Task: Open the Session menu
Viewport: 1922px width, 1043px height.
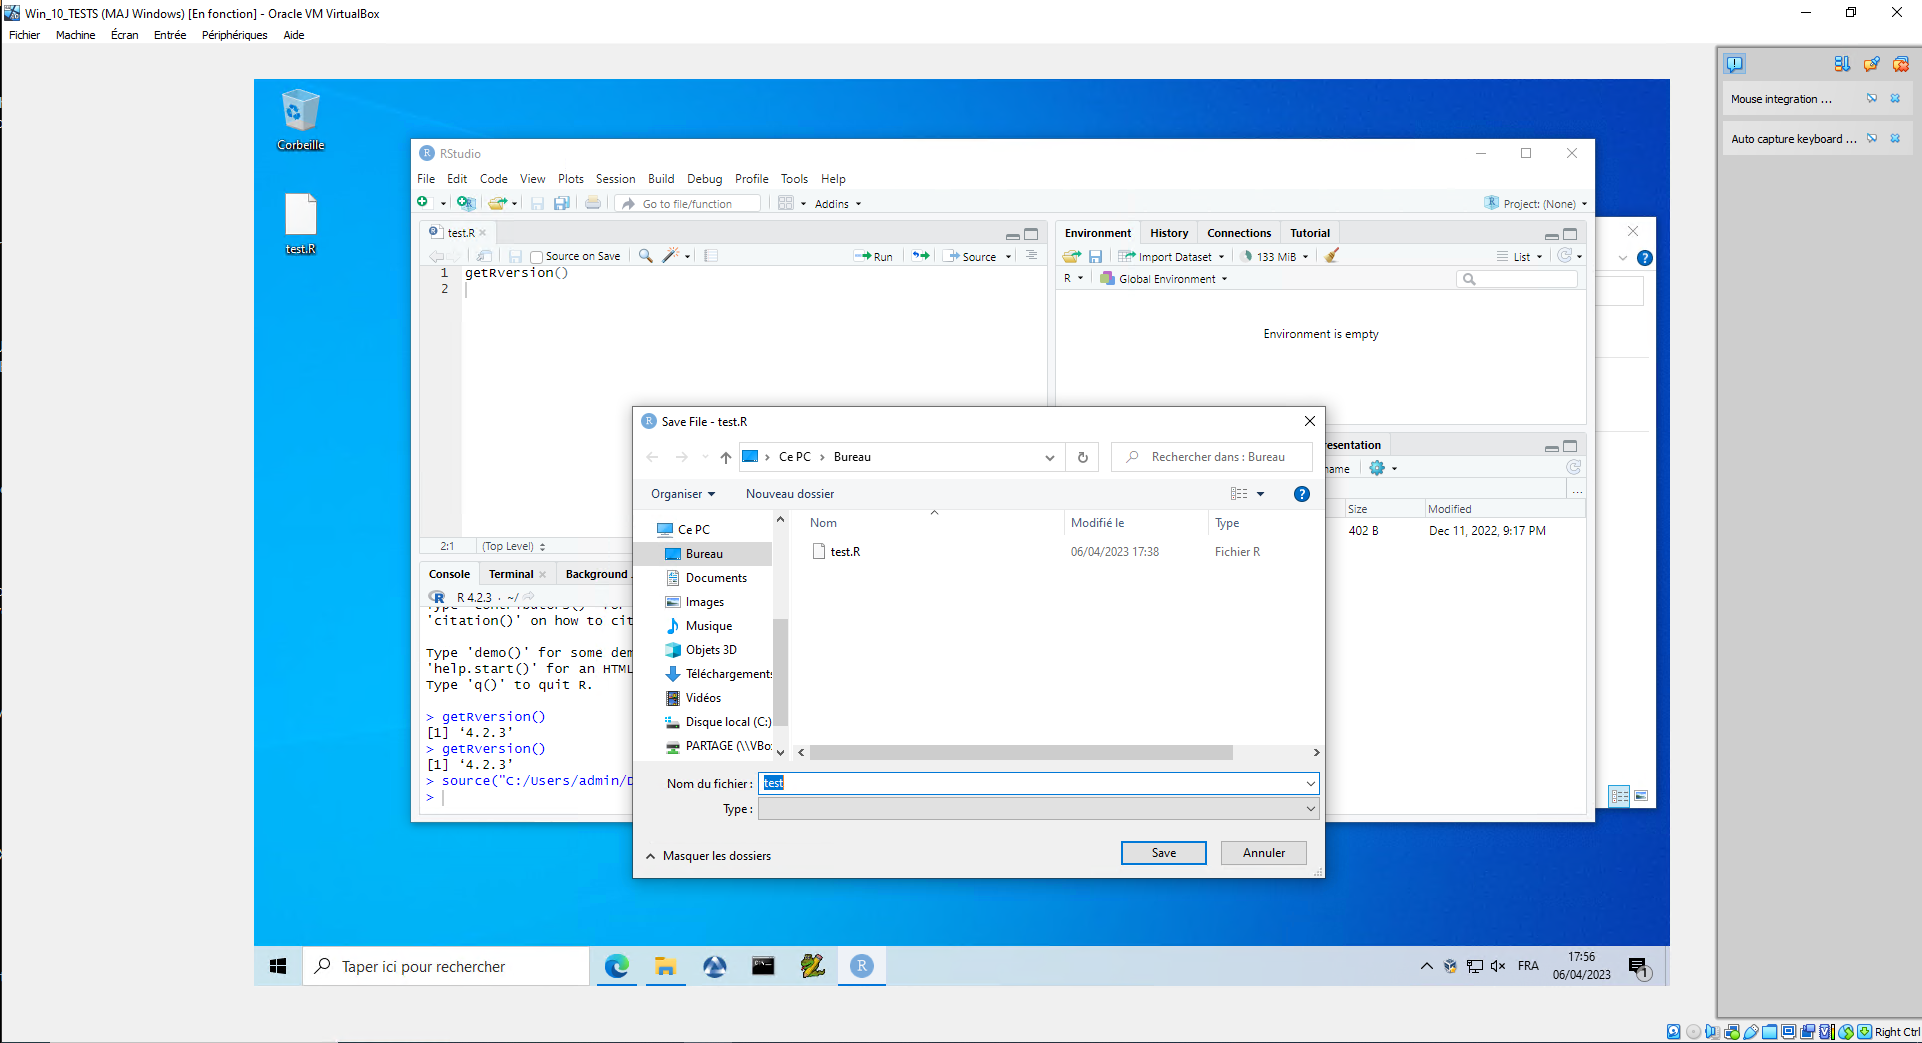Action: (615, 178)
